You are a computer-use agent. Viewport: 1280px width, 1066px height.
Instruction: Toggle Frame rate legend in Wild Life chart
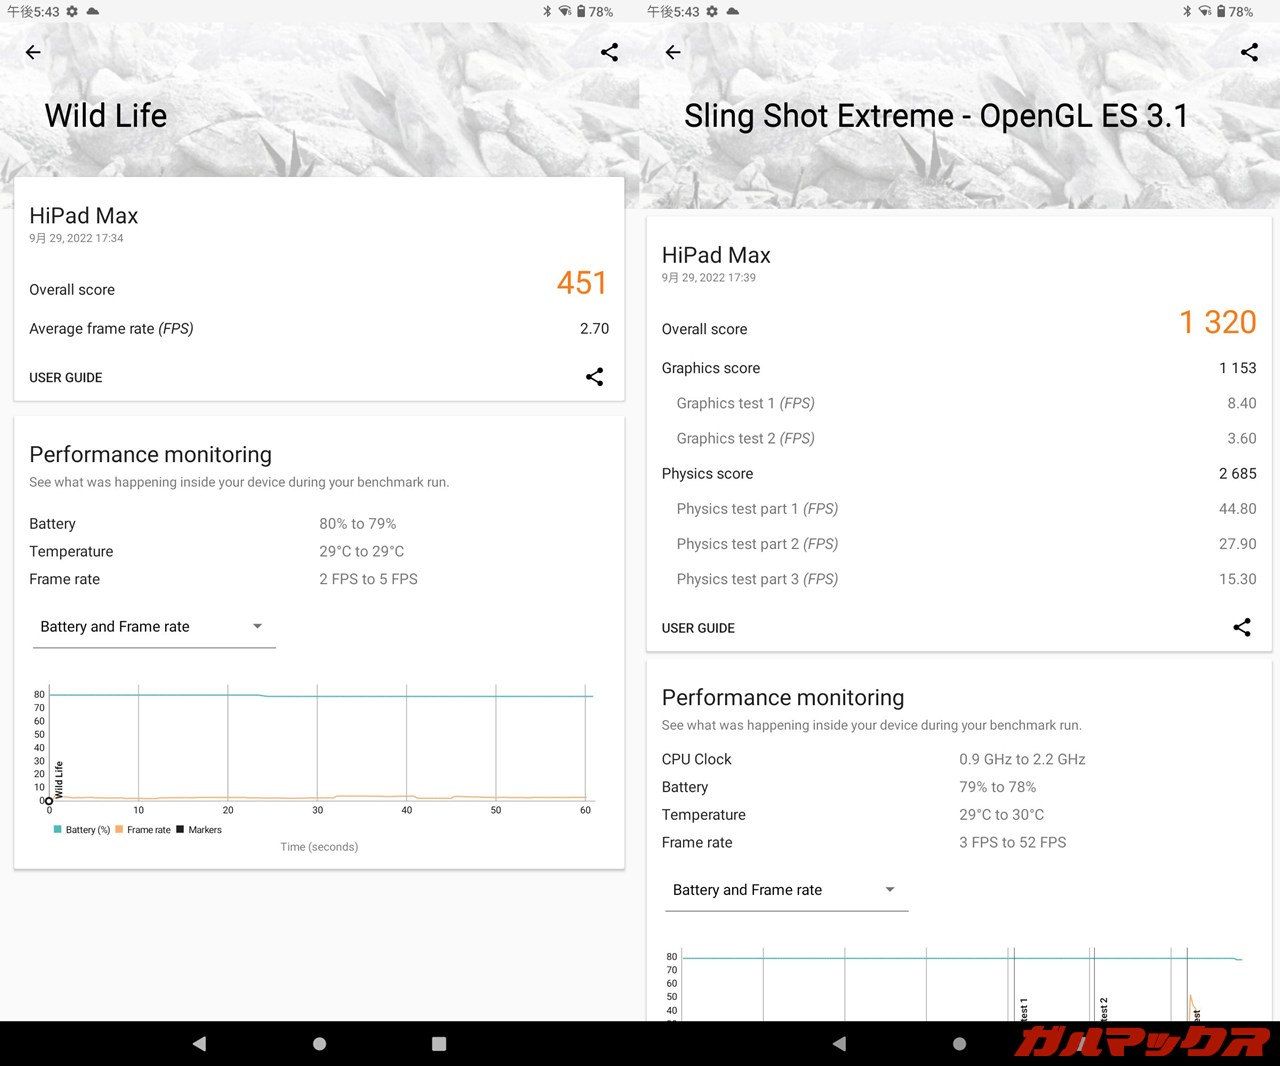pos(143,830)
